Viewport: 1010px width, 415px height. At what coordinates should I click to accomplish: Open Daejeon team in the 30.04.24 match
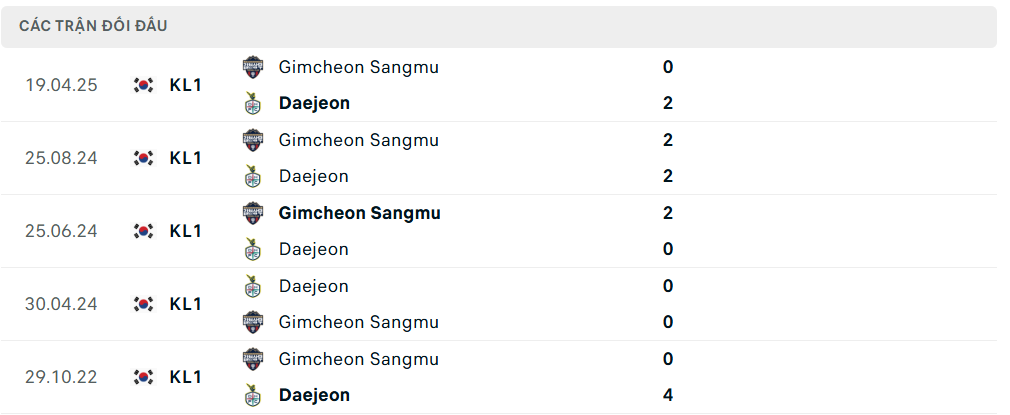[x=314, y=286]
